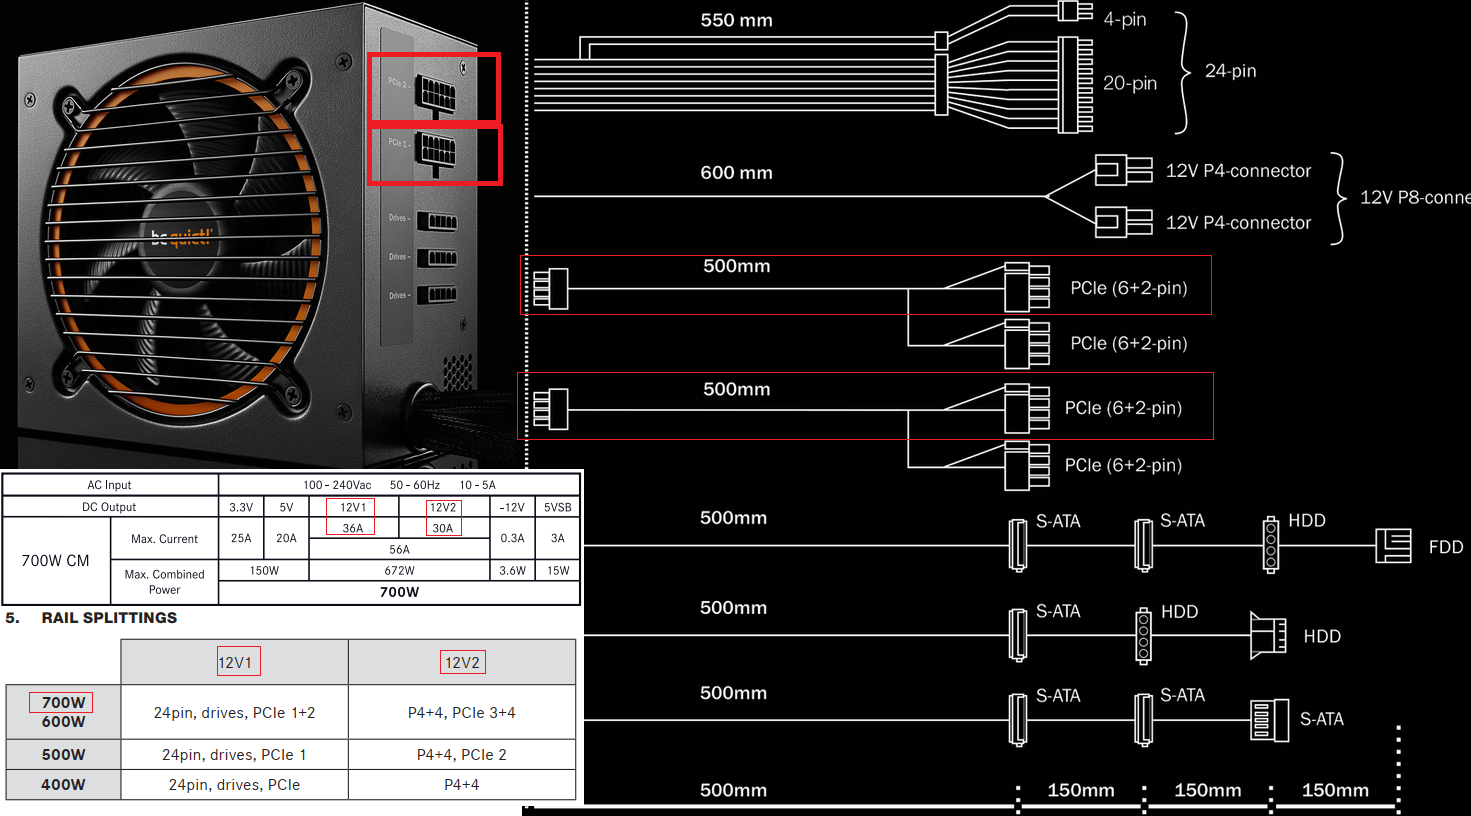Click the "24-pin" label
Image resolution: width=1471 pixels, height=816 pixels.
click(x=1230, y=70)
